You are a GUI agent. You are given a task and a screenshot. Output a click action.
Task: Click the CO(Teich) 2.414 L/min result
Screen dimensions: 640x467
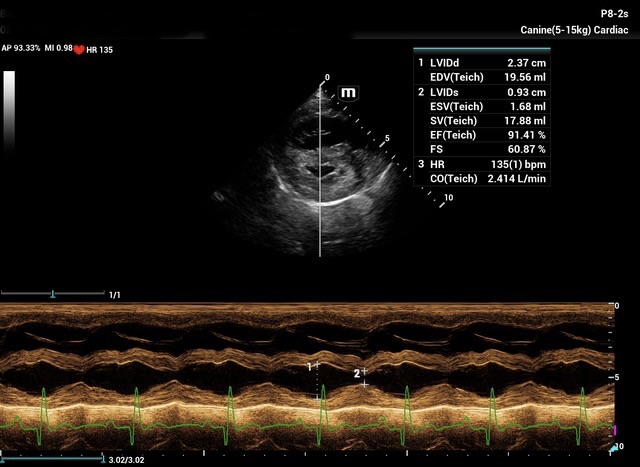pos(487,178)
